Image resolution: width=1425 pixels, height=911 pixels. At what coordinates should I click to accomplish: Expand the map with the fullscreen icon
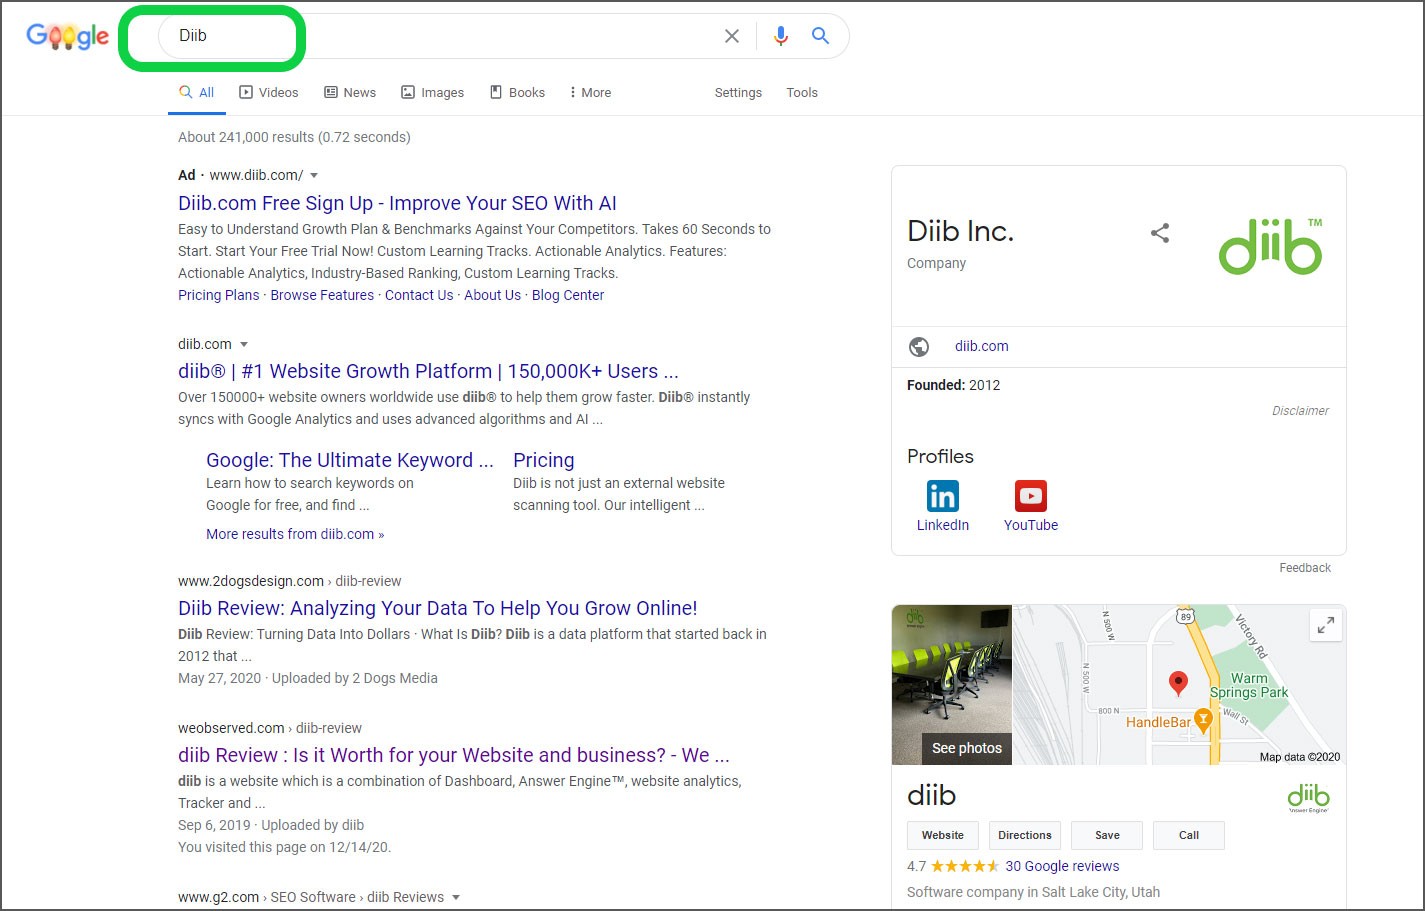tap(1325, 626)
